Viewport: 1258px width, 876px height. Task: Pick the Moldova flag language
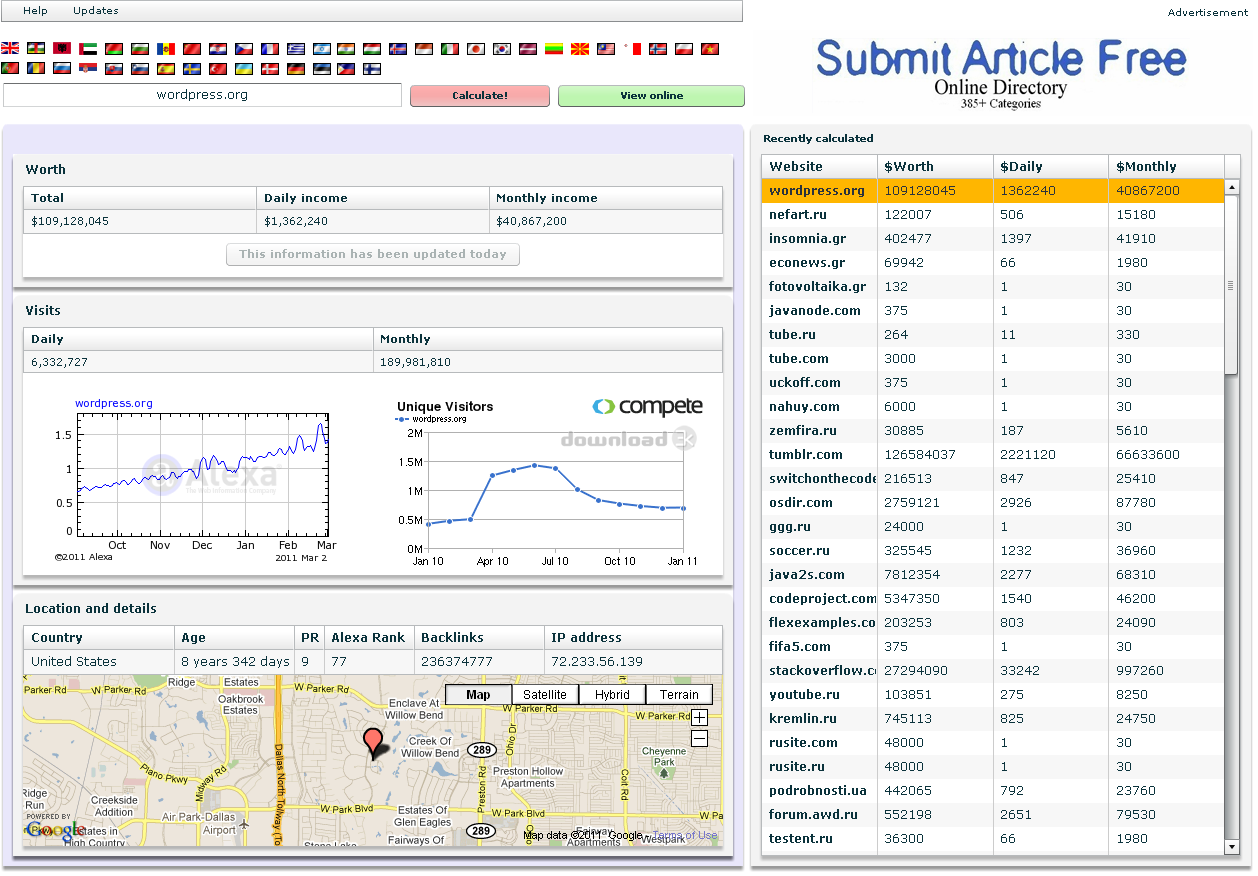click(166, 48)
